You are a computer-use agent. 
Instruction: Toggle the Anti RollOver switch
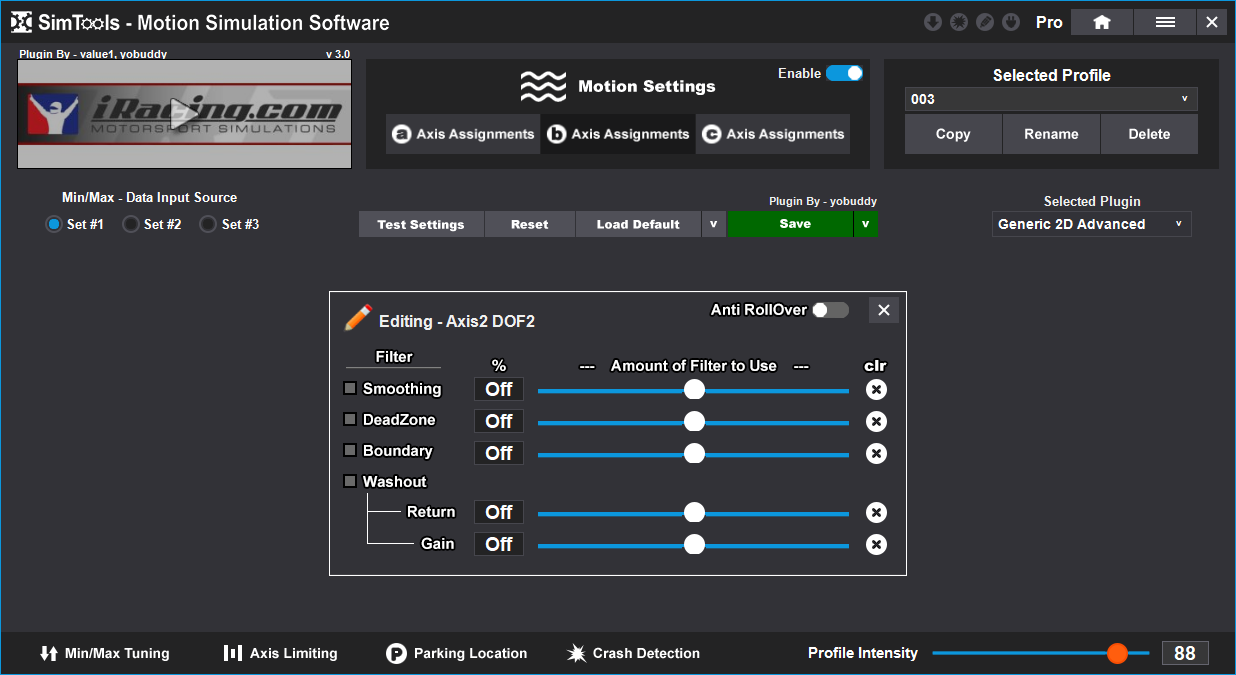[830, 310]
